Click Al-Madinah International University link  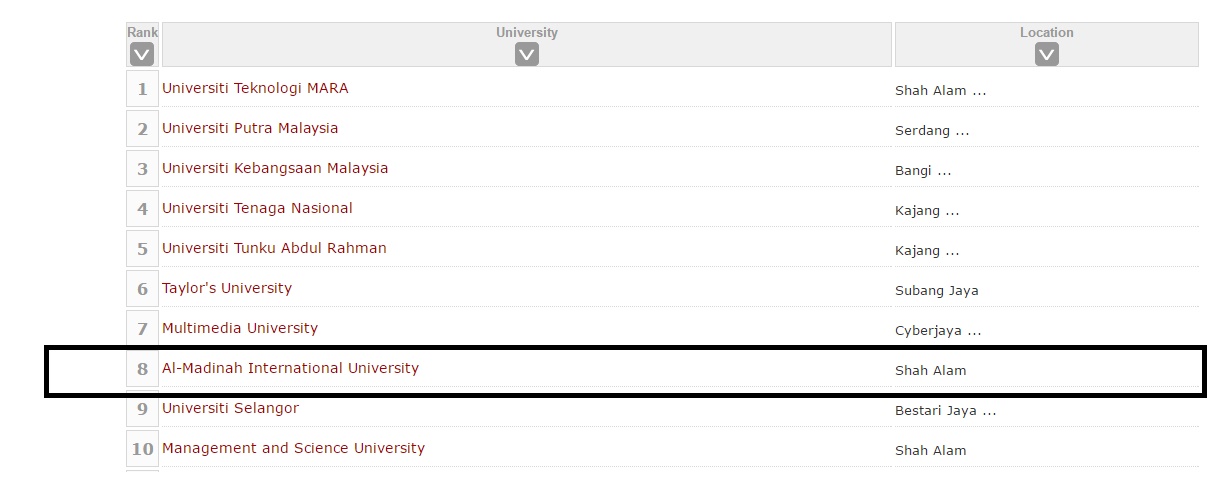pos(290,368)
